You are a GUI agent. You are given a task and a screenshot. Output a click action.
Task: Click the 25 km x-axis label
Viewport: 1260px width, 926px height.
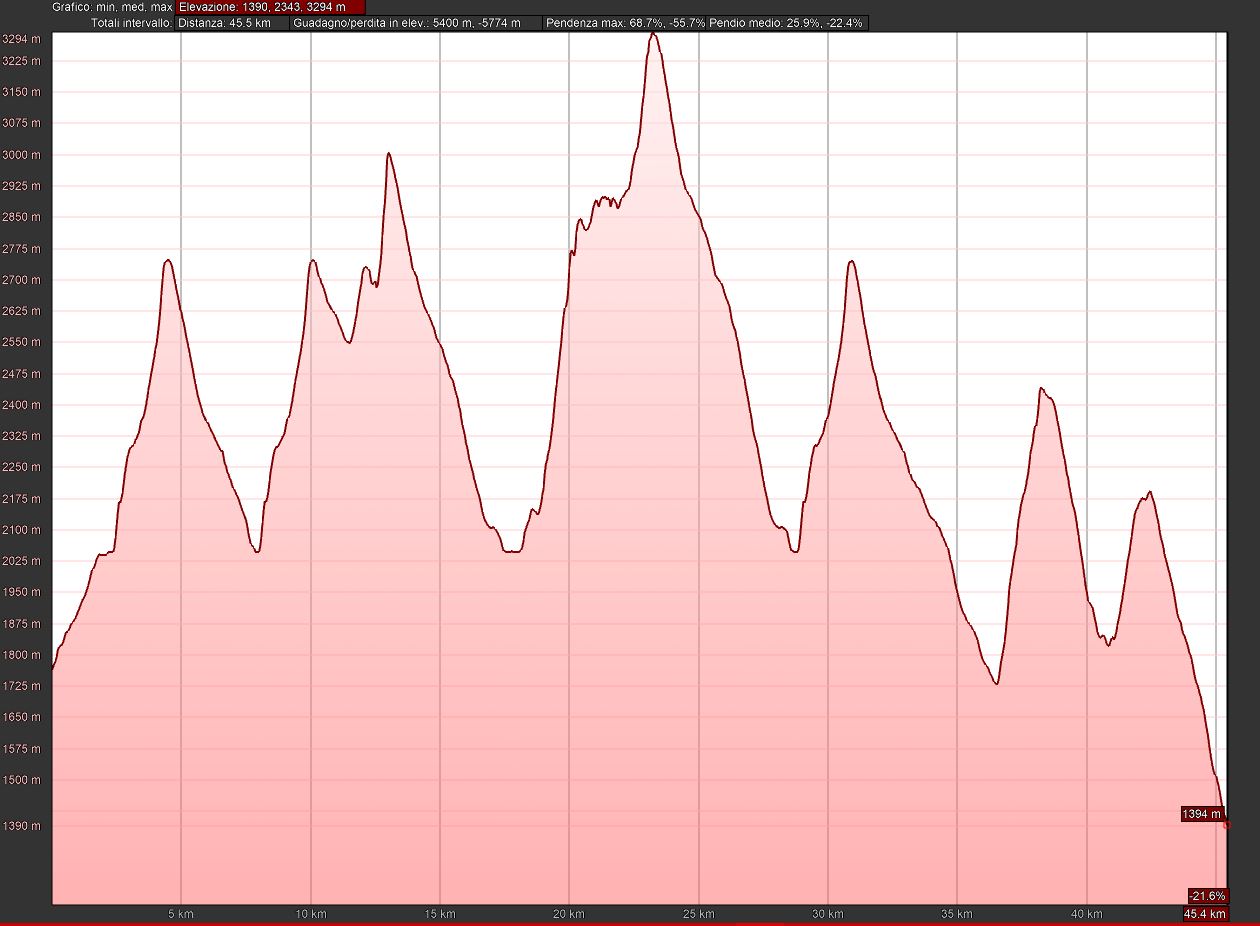pos(699,914)
